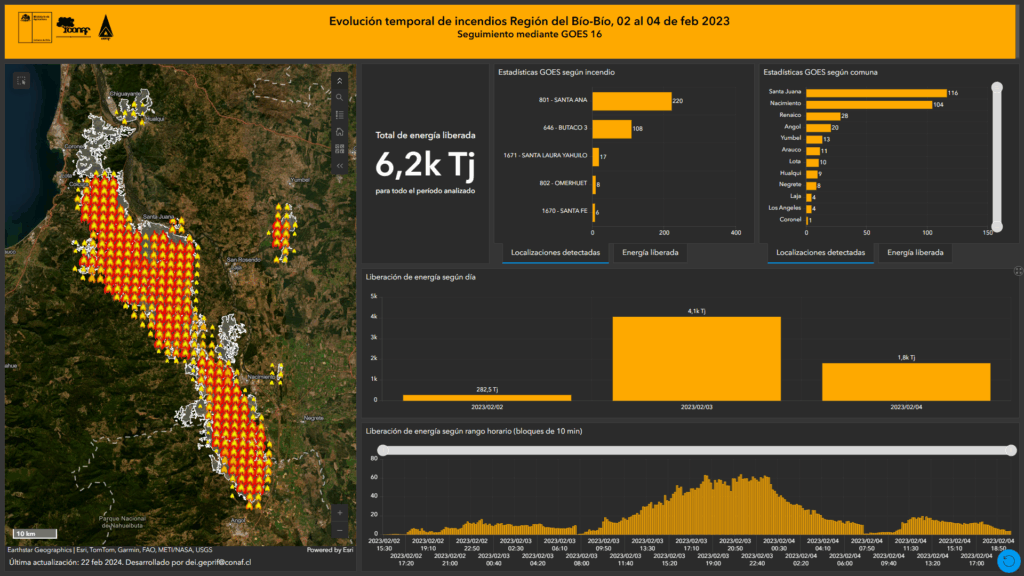Open the comuna Energía liberada tab

pos(915,253)
